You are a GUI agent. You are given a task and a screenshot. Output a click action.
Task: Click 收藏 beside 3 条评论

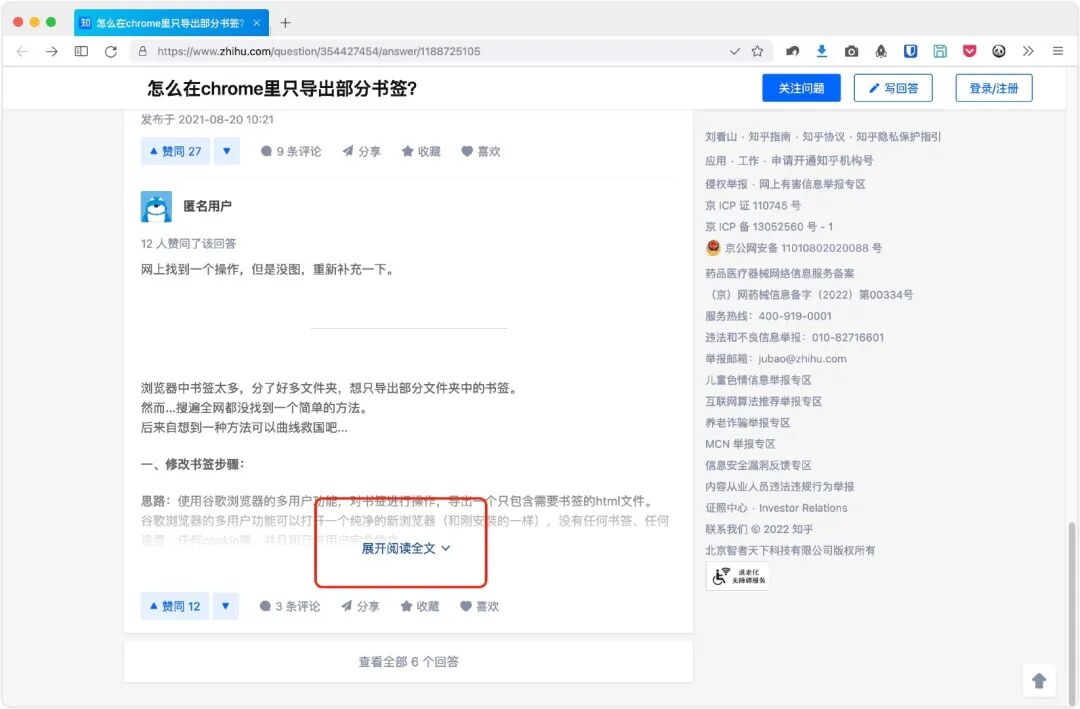tap(419, 606)
